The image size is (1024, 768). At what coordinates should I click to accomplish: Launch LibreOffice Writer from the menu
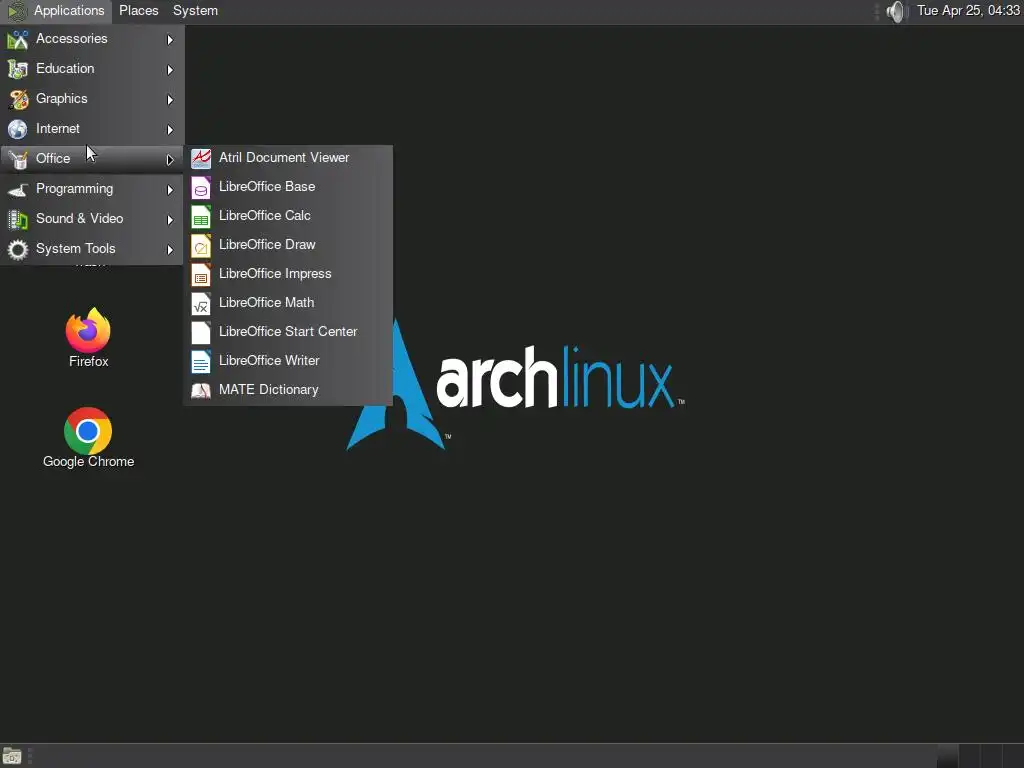(x=288, y=361)
